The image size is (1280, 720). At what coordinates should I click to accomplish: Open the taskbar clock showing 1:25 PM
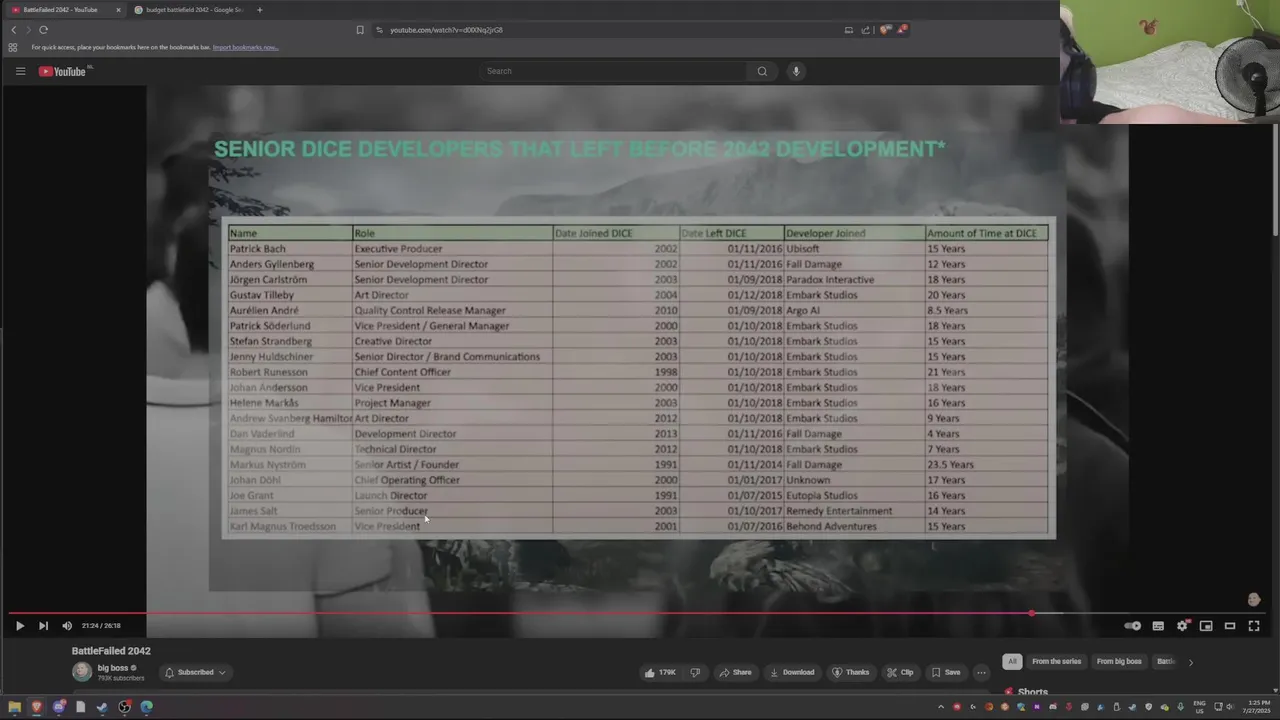click(x=1255, y=707)
